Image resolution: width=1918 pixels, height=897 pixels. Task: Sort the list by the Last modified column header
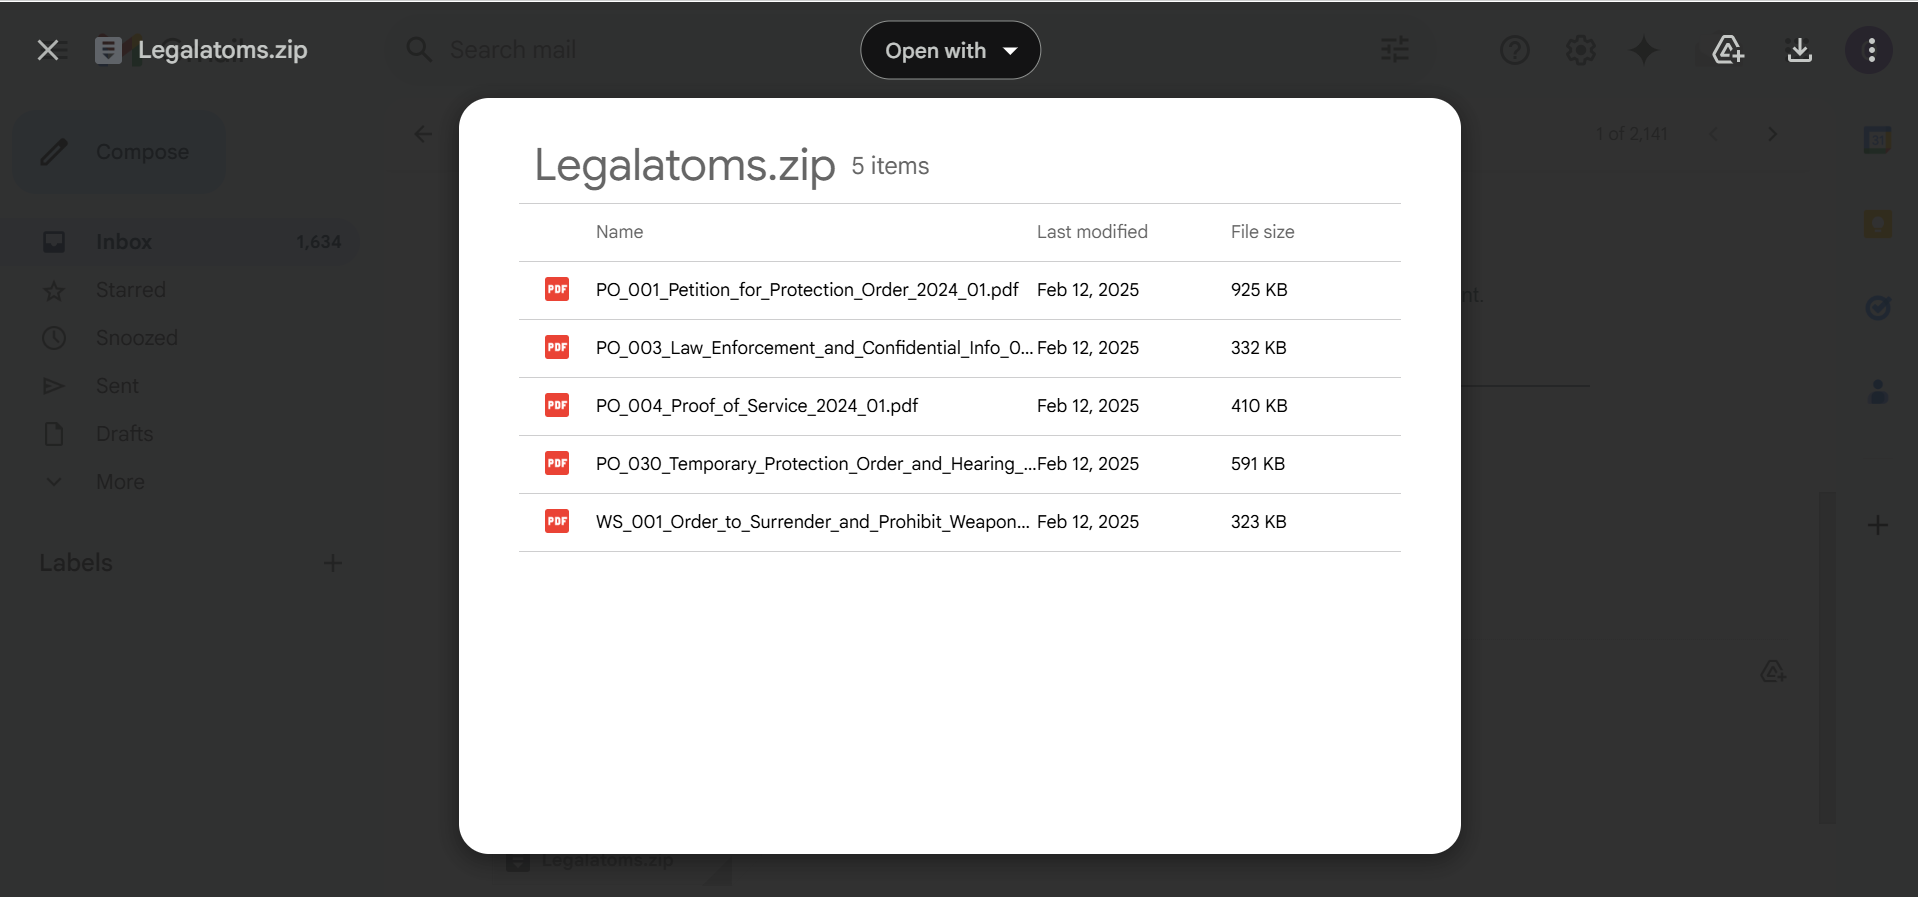1092,232
